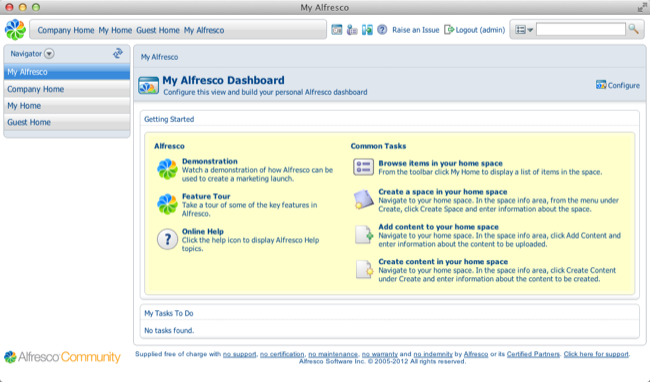Click the My Alfresco toolbar link
Image resolution: width=650 pixels, height=382 pixels.
coord(204,30)
